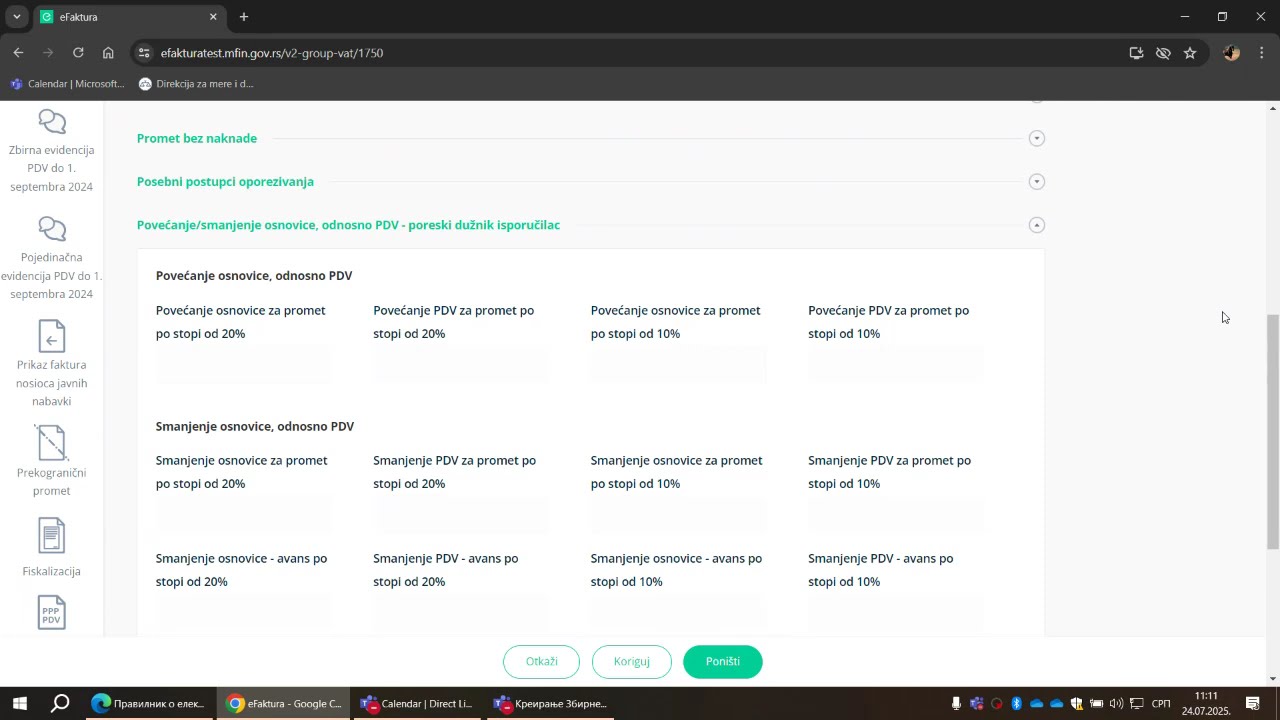Open battery status tray icon
The image size is (1280, 720).
tap(1096, 704)
